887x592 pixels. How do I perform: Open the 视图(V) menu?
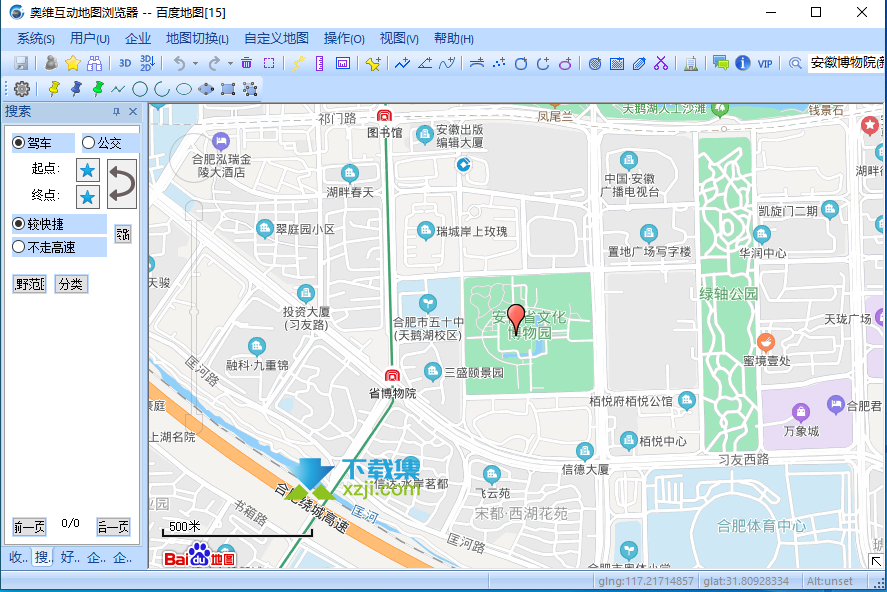click(x=399, y=38)
